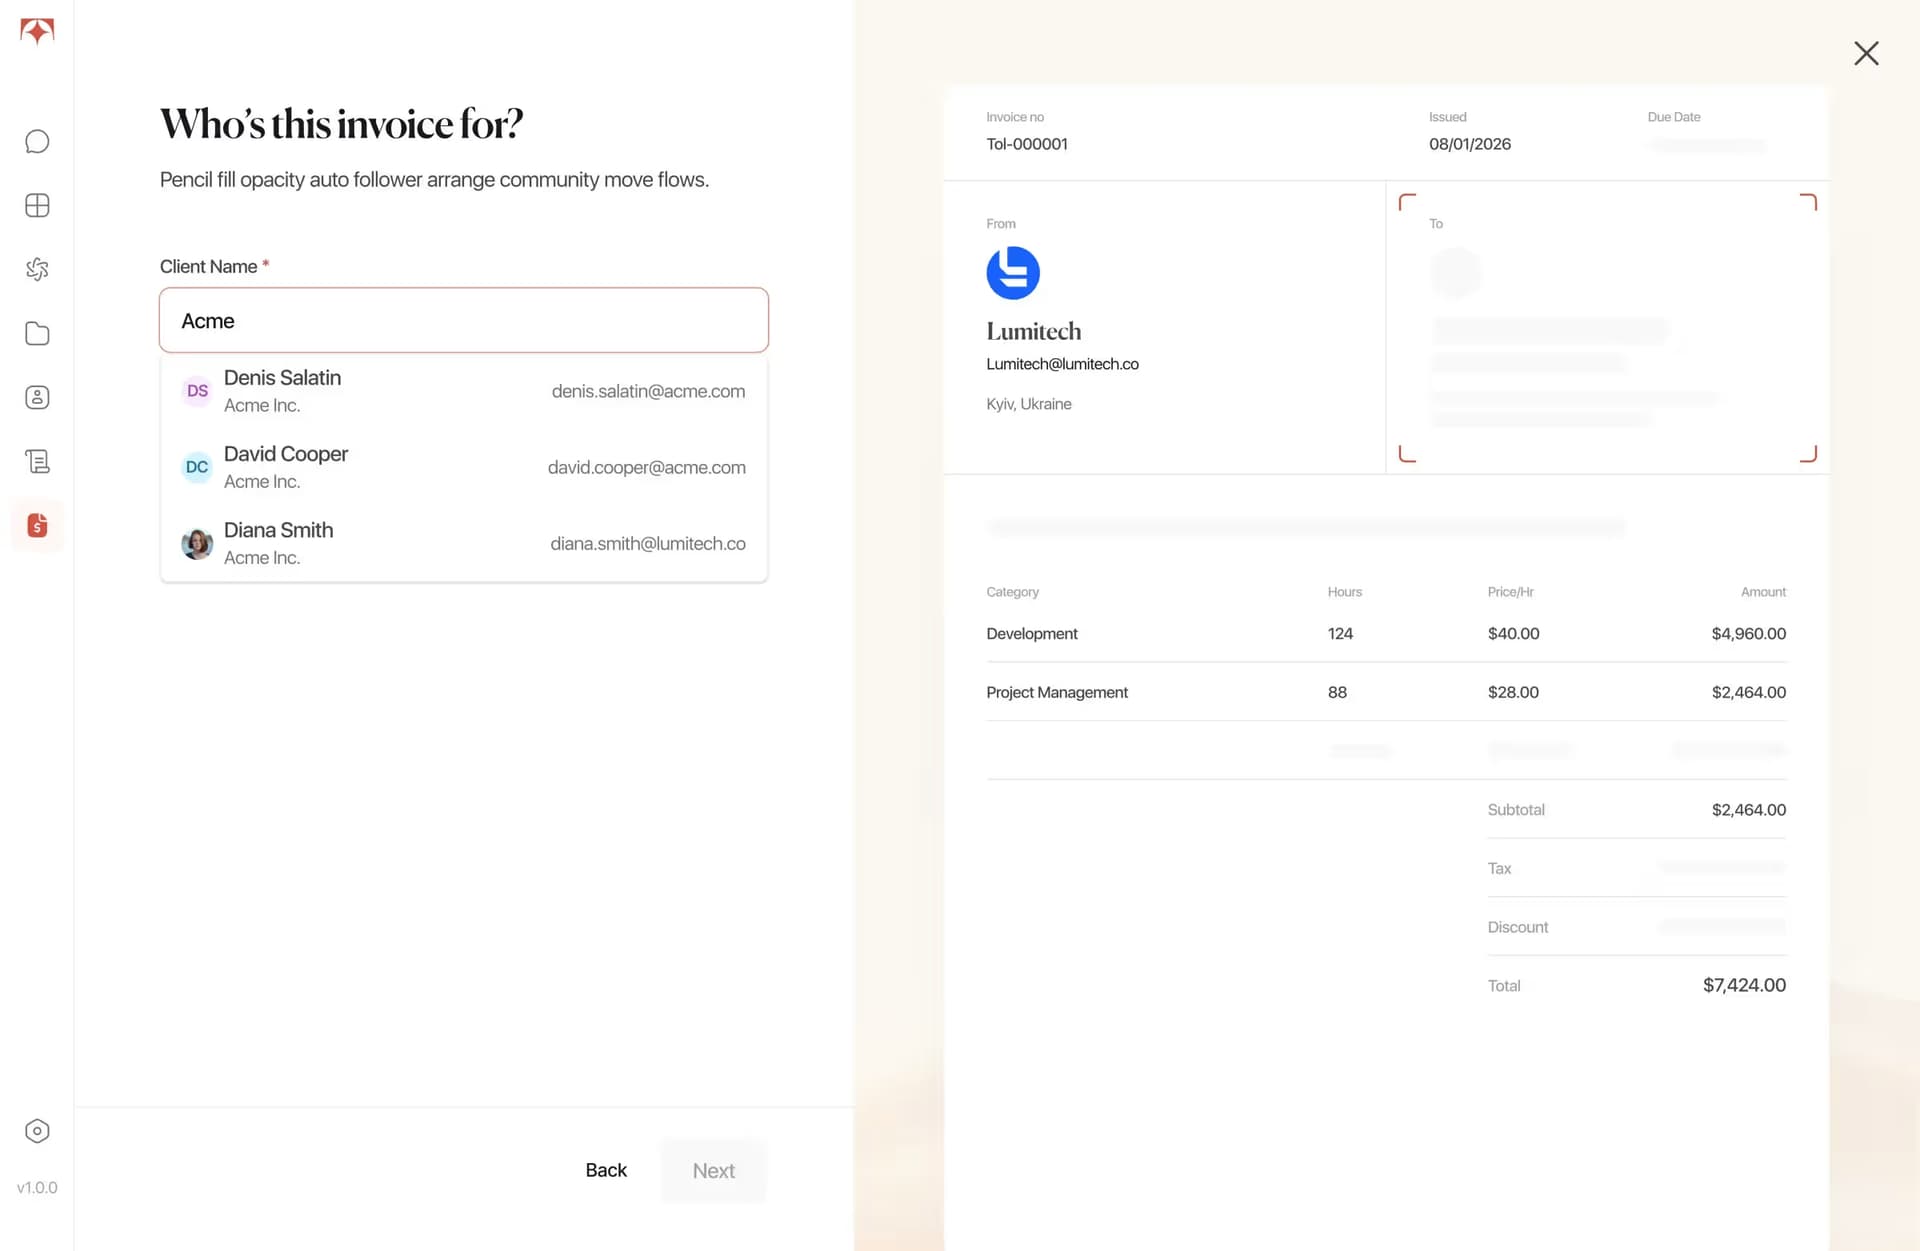Click Diana Smith's profile photo
The height and width of the screenshot is (1251, 1920).
tap(197, 543)
